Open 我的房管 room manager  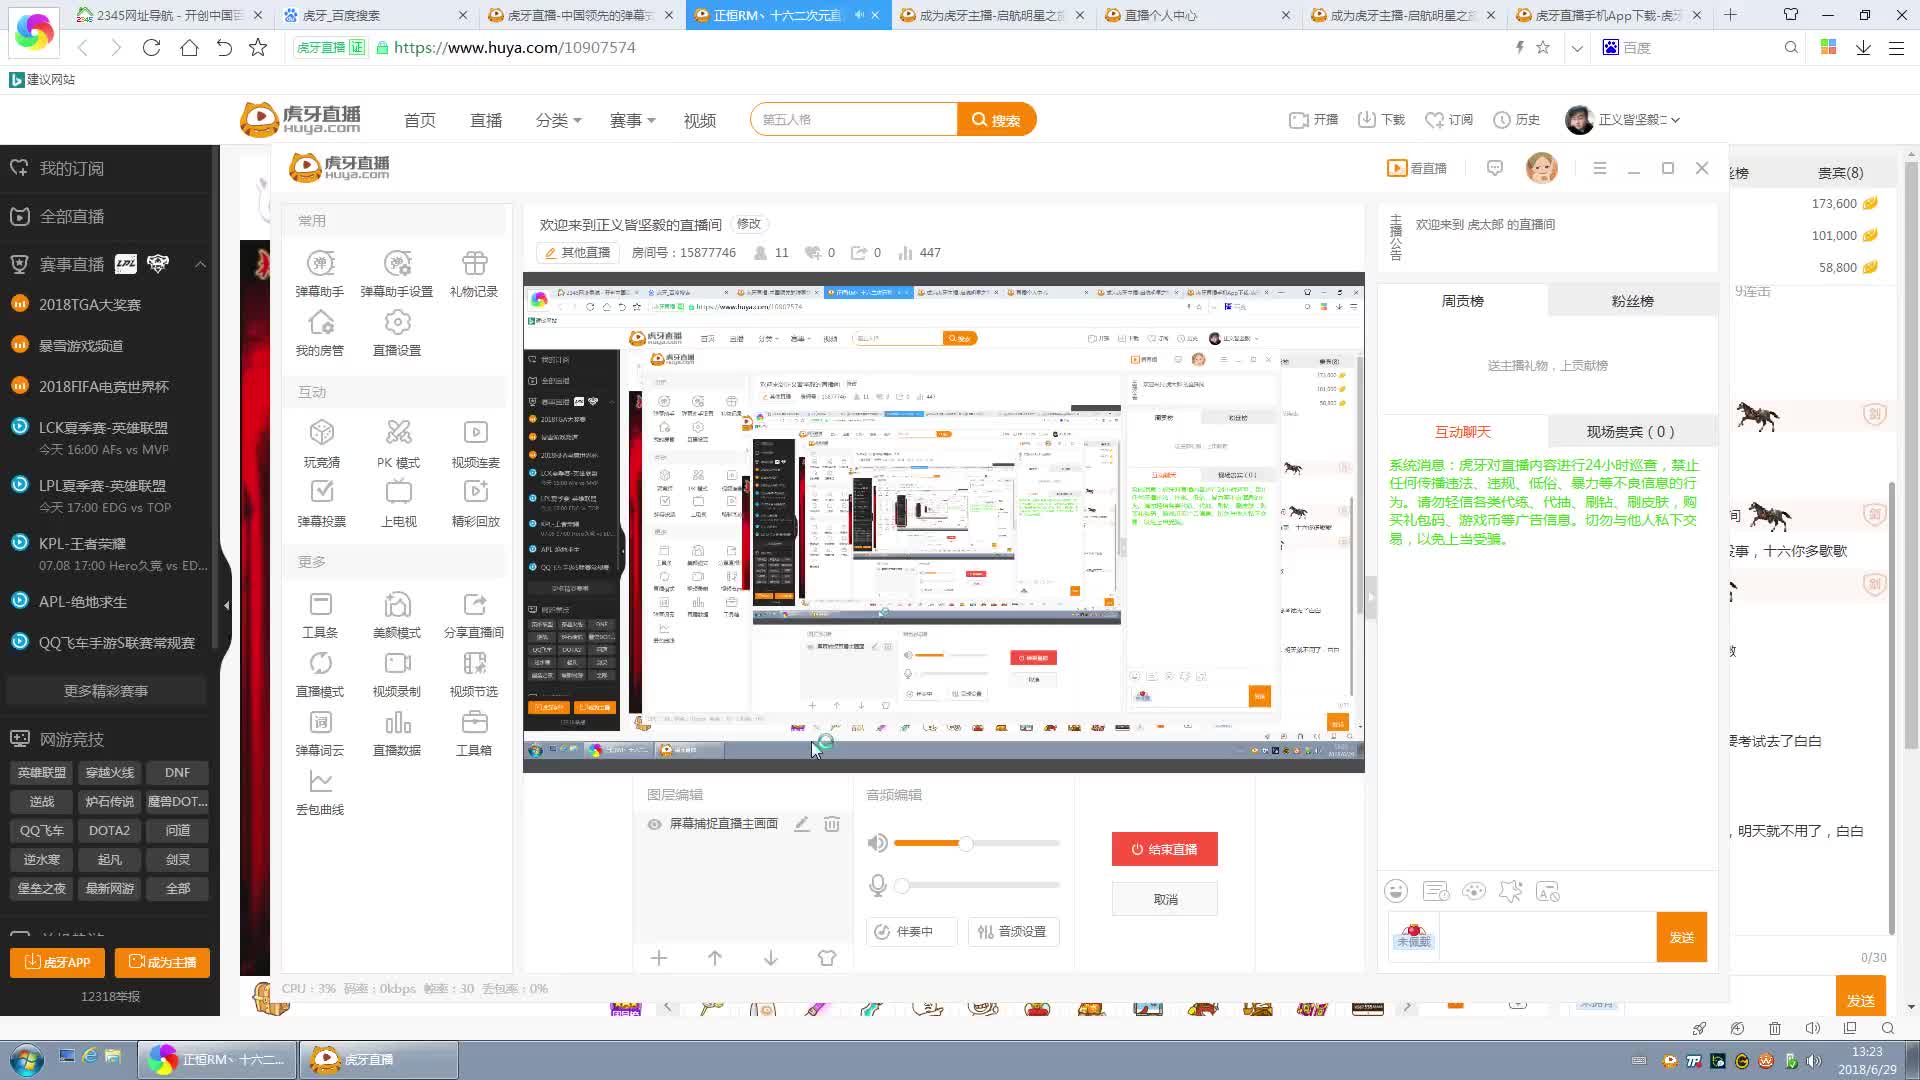[x=320, y=332]
